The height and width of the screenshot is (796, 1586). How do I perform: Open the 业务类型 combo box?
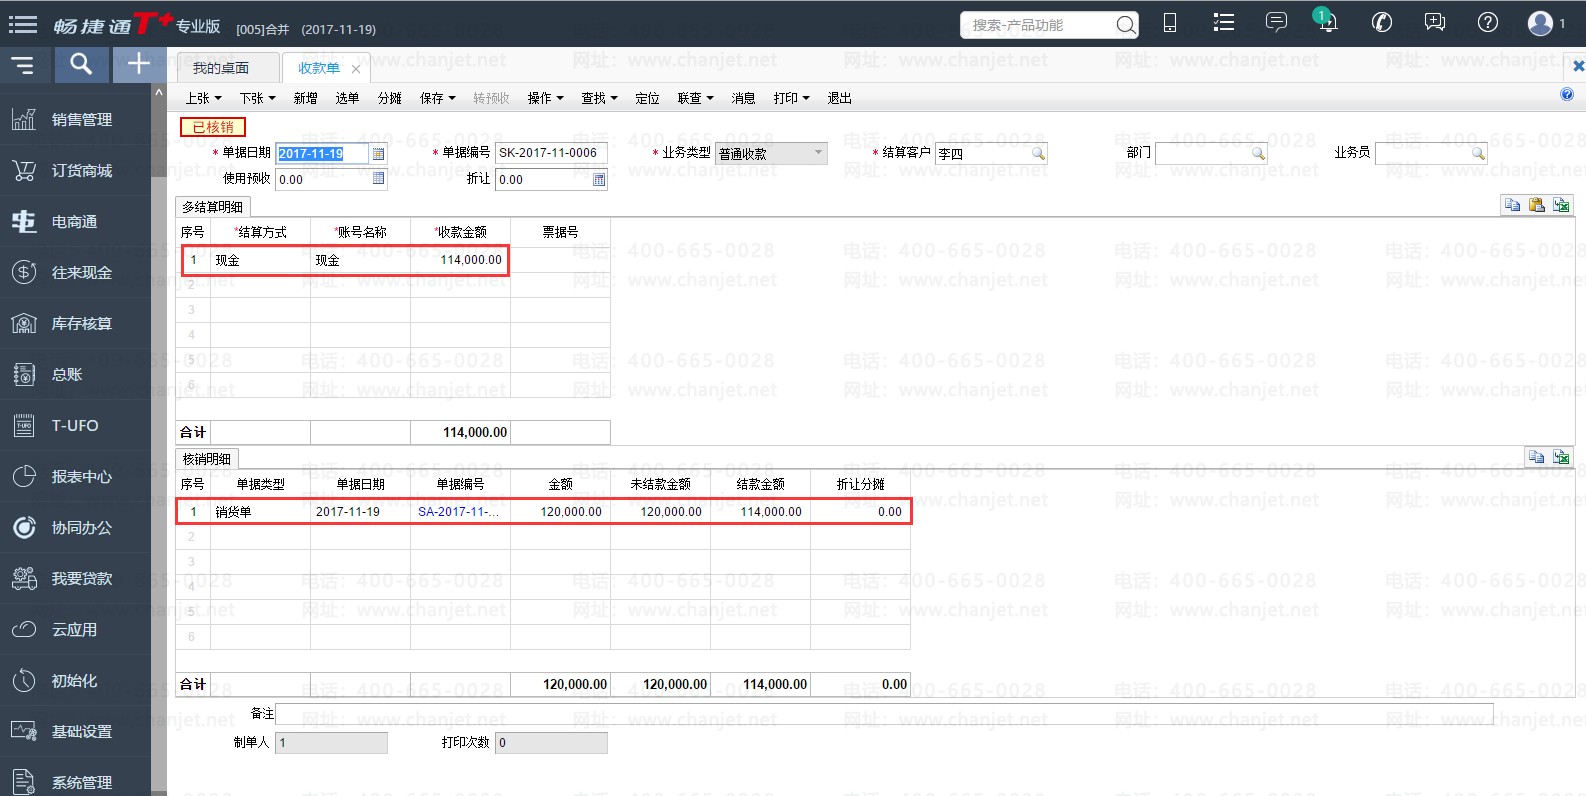(771, 153)
